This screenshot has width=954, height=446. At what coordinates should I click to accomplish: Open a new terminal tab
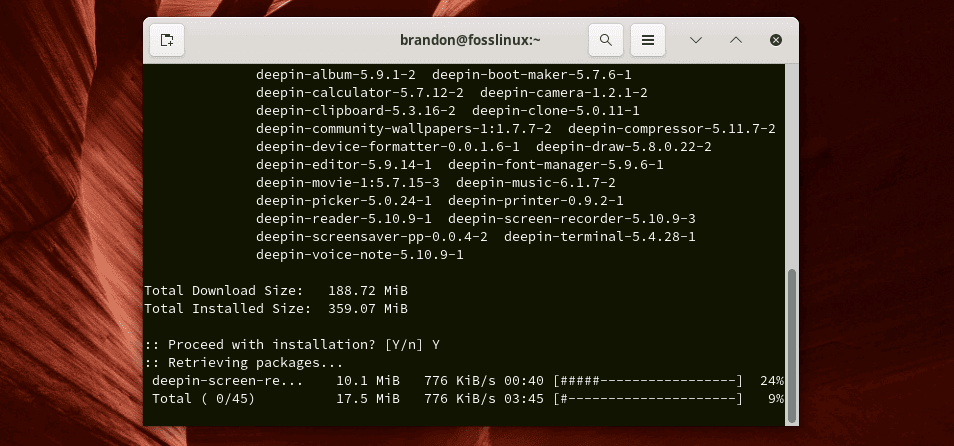[x=167, y=40]
